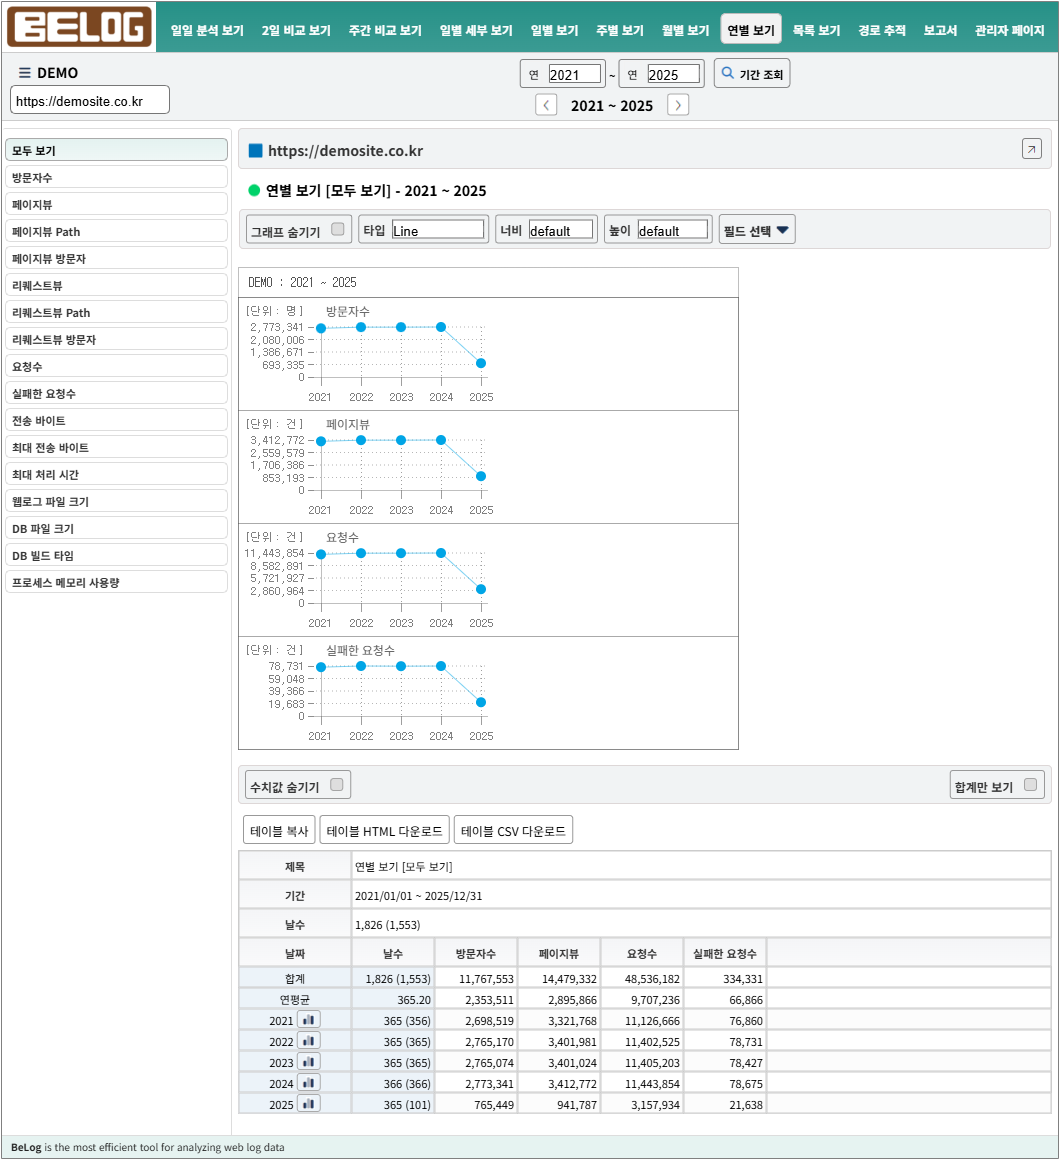
Task: Click the 2025 data point on 방문자수 chart
Action: tap(481, 363)
